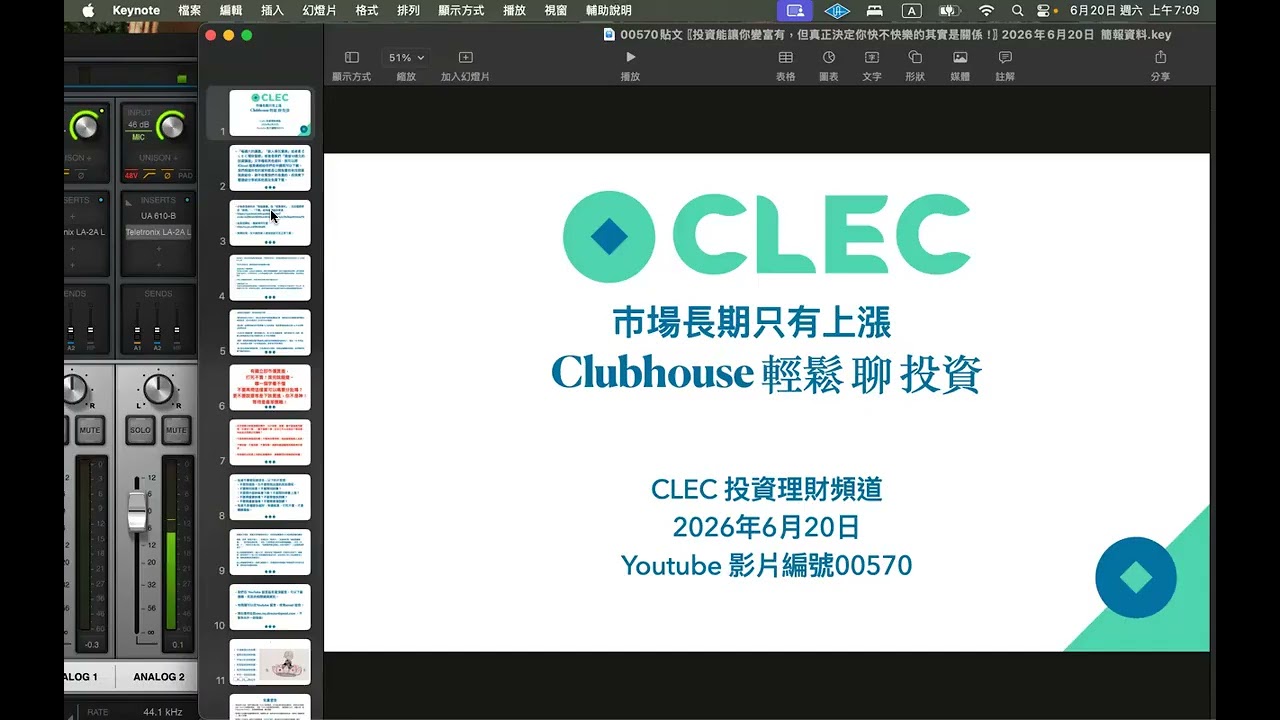Toggle SOLO on ANALOG 2 channel in mixer
The height and width of the screenshot is (720, 1280).
[x=140, y=430]
